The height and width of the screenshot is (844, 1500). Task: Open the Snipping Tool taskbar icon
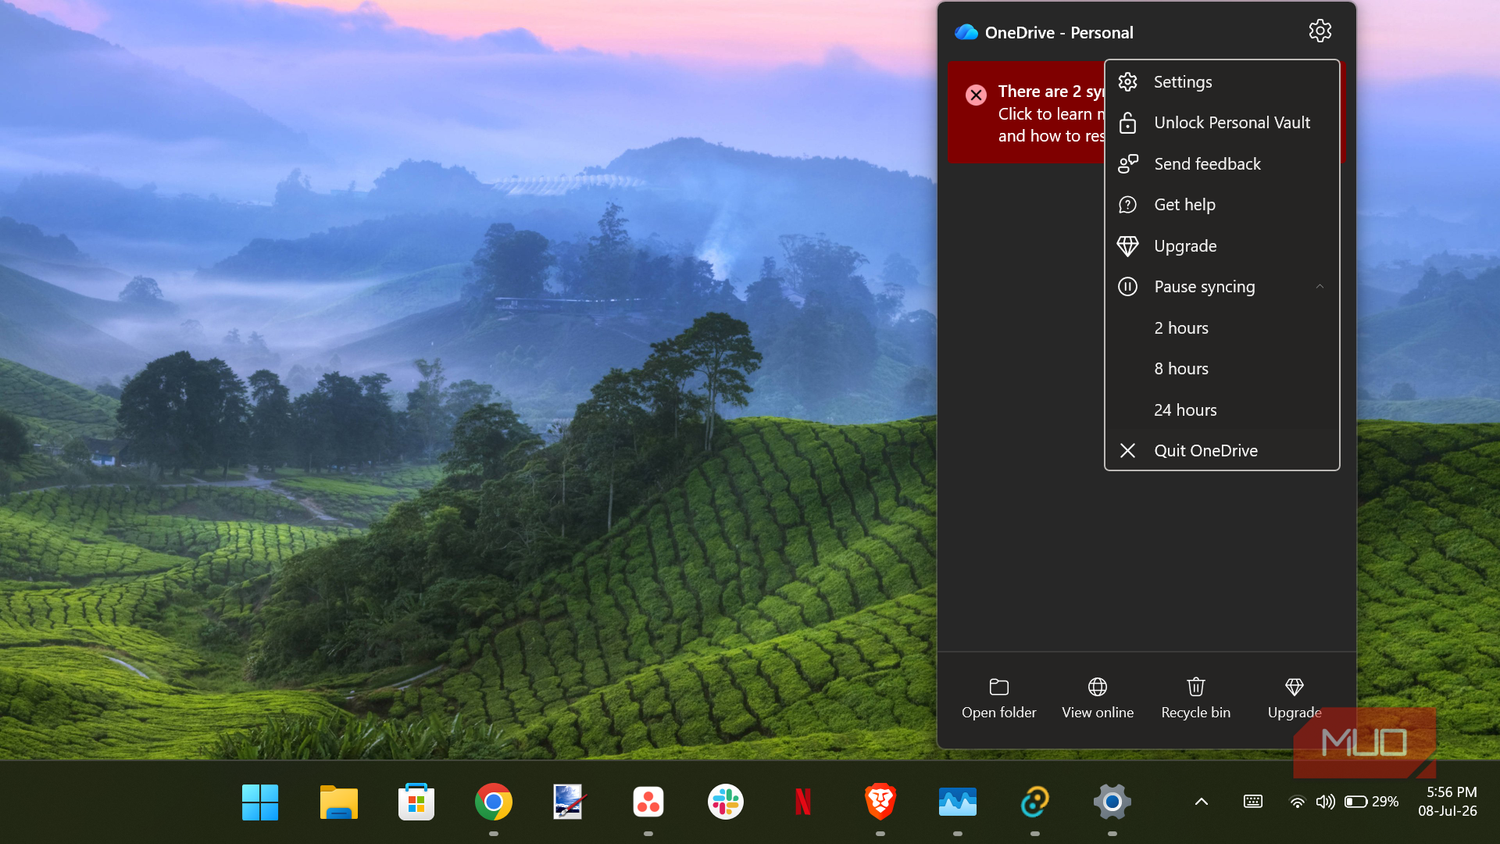(569, 802)
